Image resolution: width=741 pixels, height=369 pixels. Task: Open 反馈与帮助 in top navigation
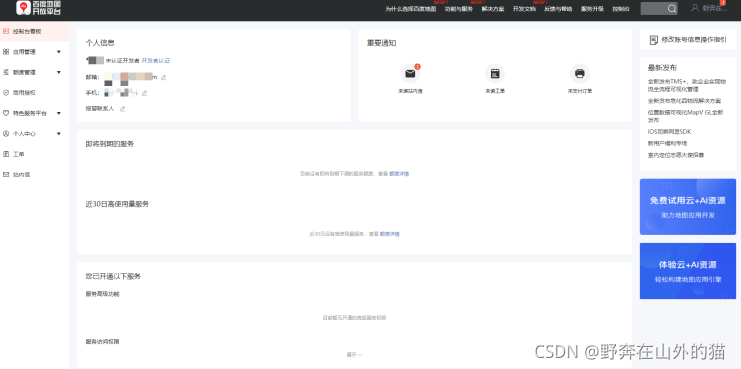(558, 9)
